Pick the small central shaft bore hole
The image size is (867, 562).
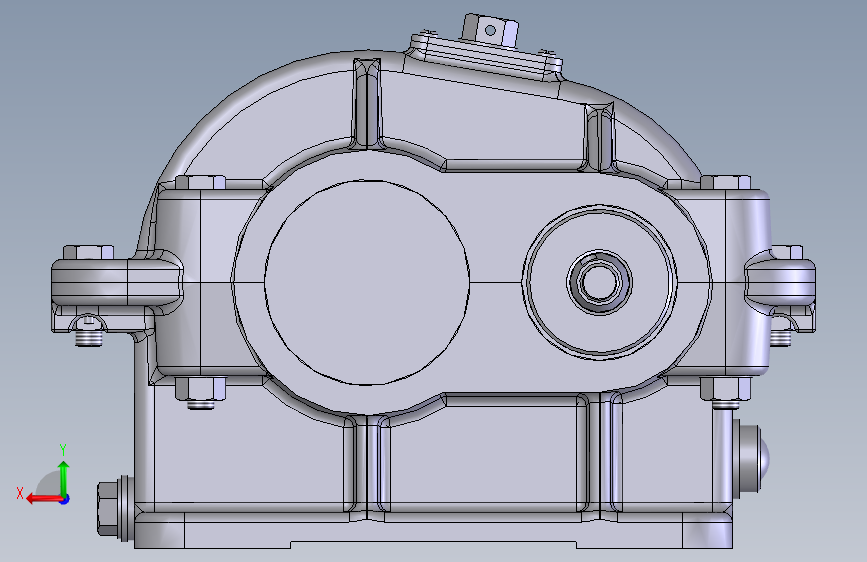(599, 282)
